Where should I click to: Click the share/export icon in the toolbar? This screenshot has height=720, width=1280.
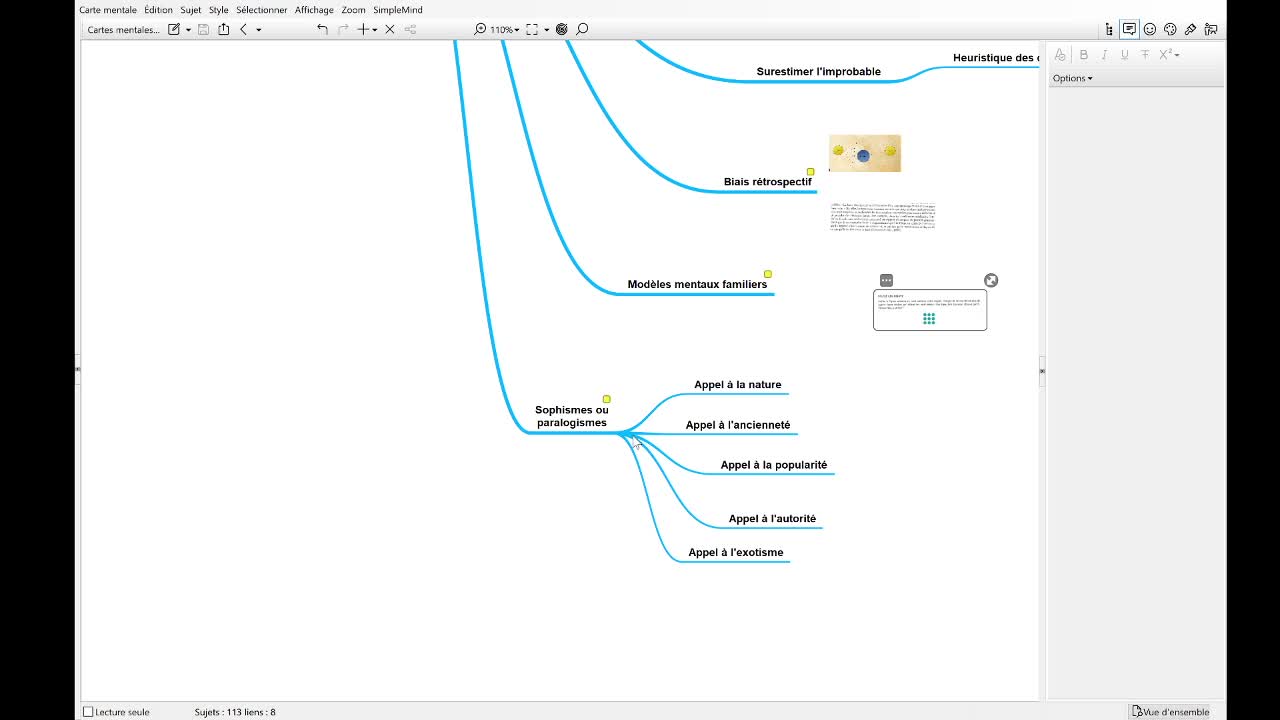223,30
